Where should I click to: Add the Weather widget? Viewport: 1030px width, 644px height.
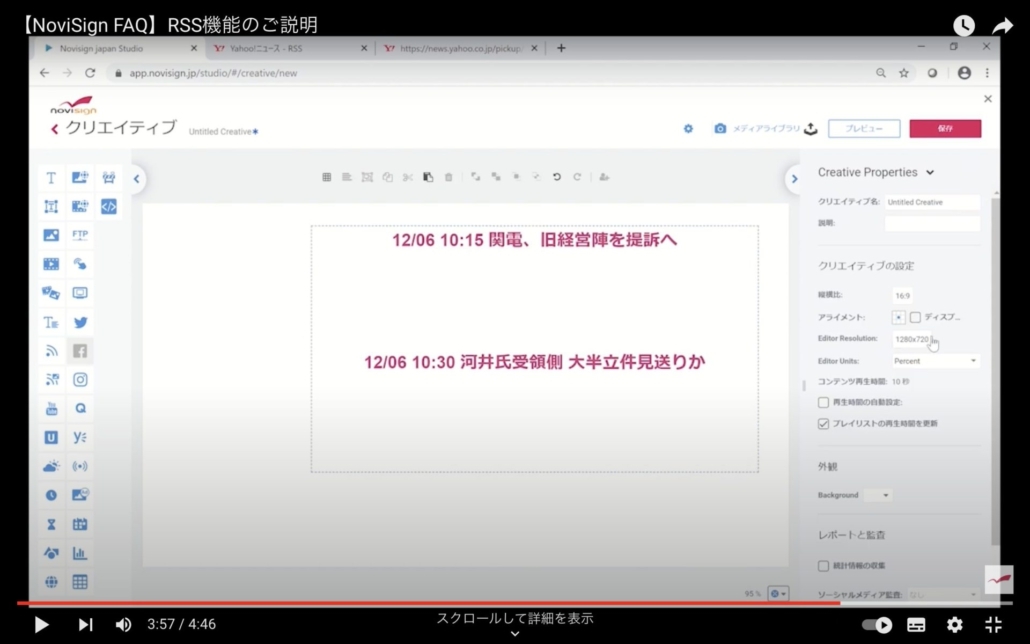pos(51,467)
